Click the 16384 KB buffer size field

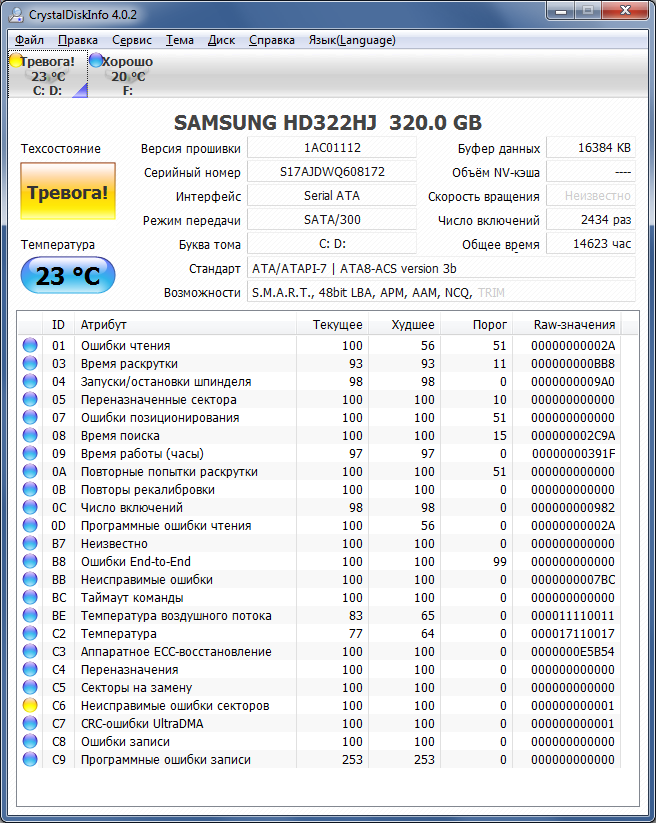[x=591, y=147]
